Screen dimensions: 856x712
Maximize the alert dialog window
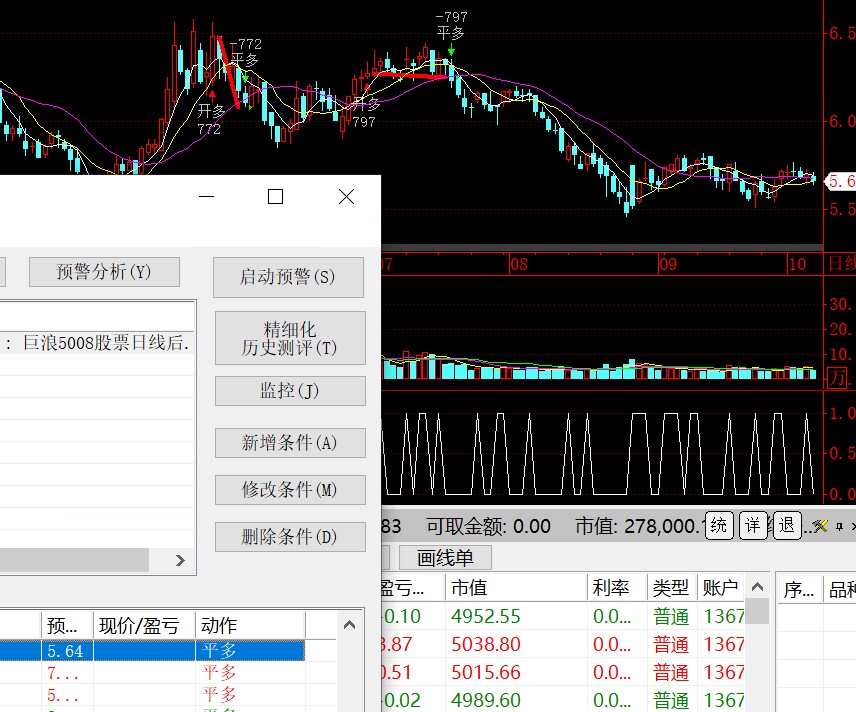coord(275,197)
